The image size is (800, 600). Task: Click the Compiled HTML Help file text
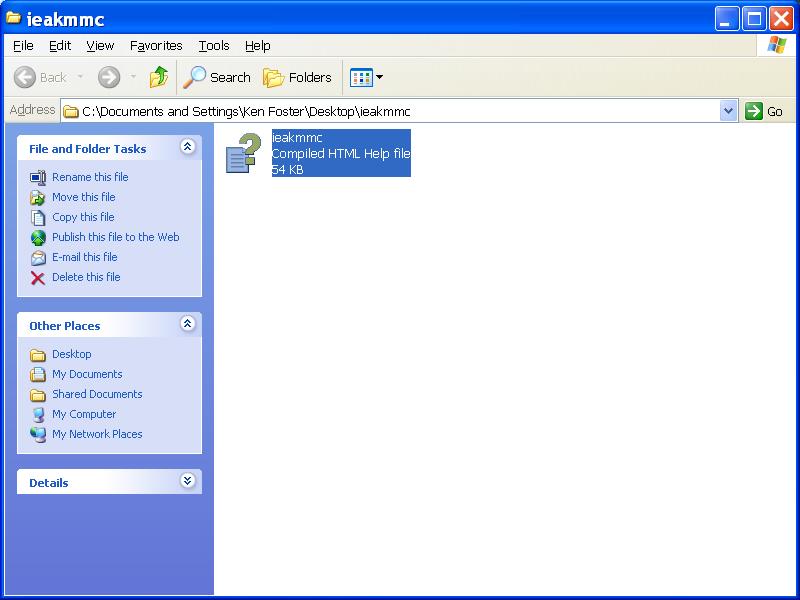(x=341, y=154)
